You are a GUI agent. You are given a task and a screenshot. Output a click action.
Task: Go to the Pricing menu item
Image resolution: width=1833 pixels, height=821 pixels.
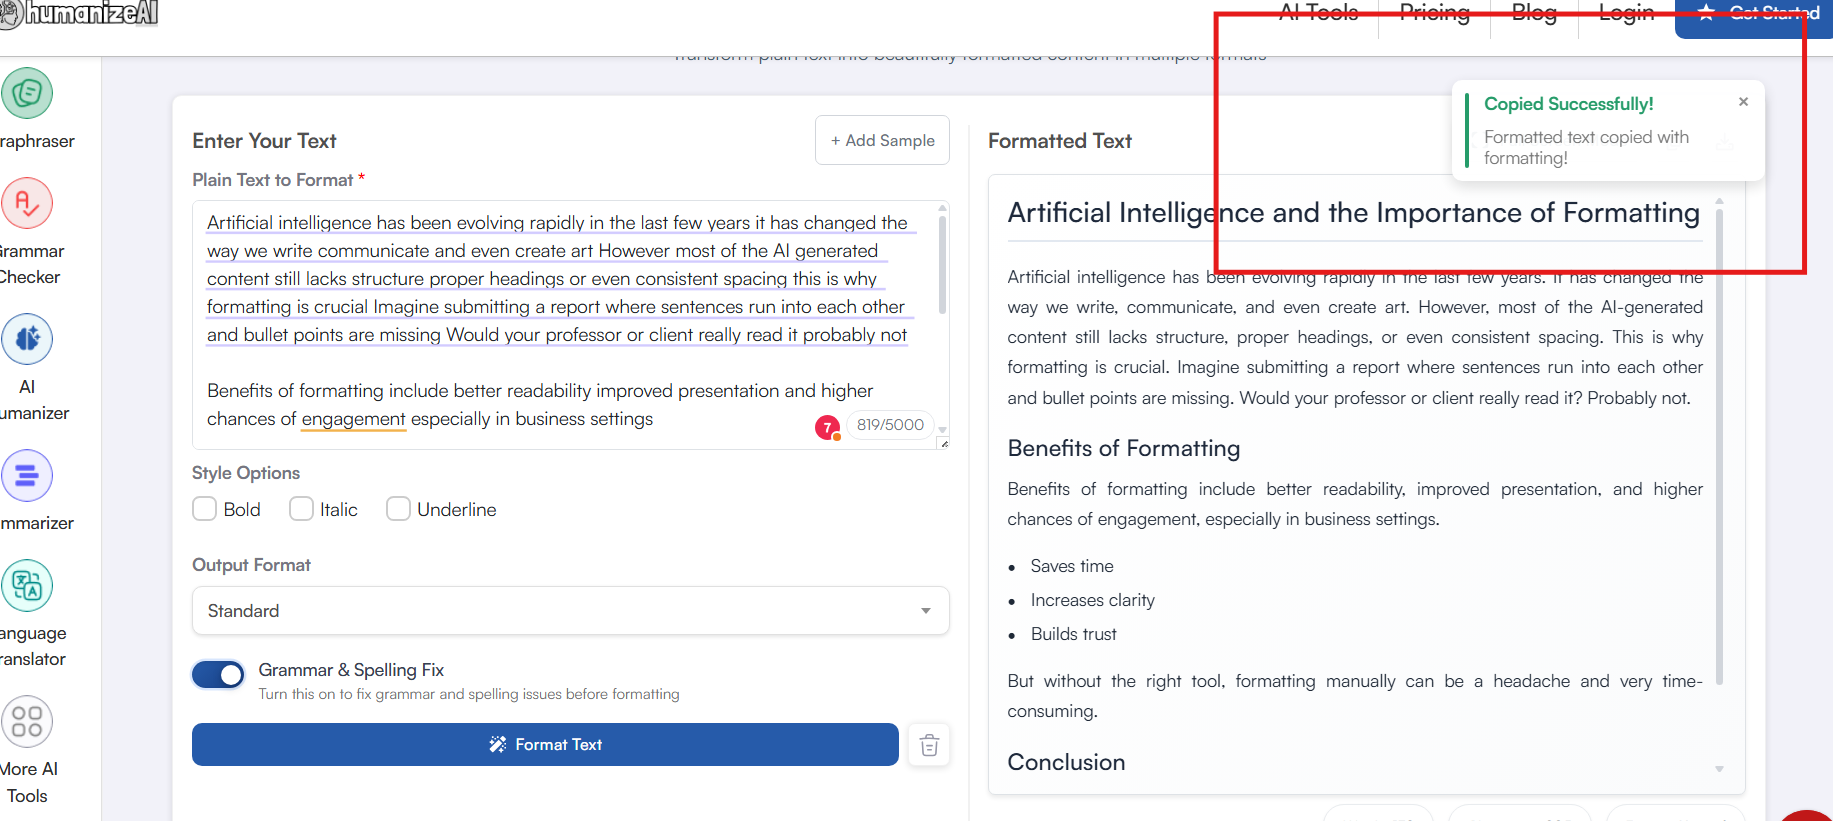(x=1434, y=13)
